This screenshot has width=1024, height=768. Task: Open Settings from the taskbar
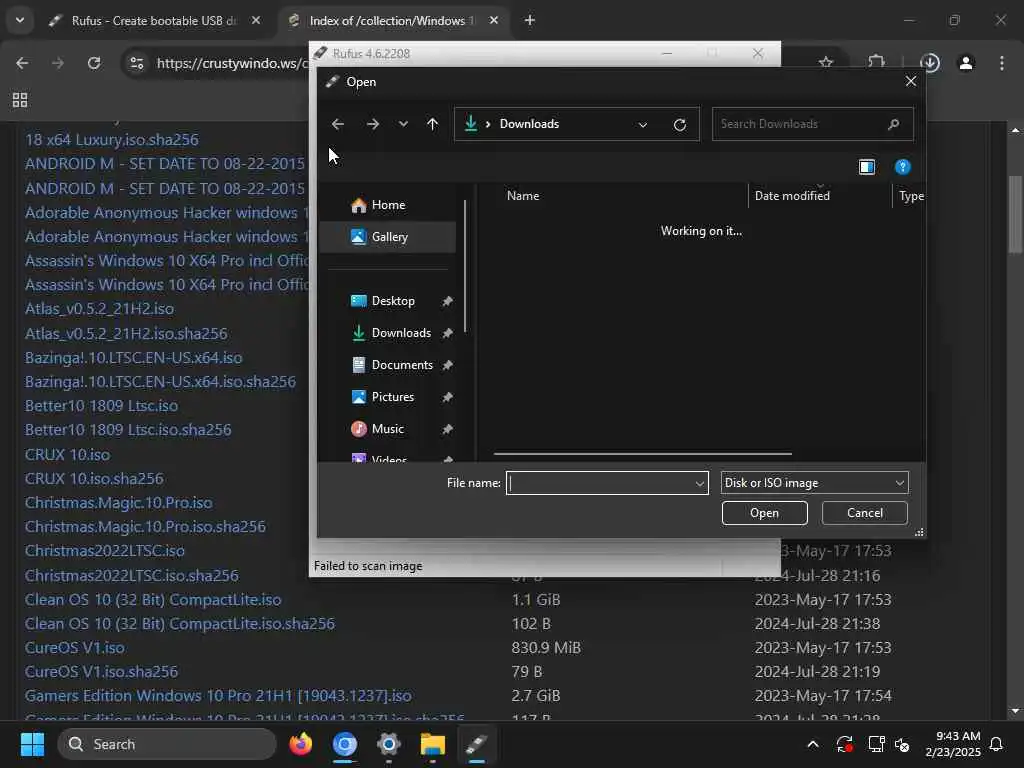tap(389, 744)
